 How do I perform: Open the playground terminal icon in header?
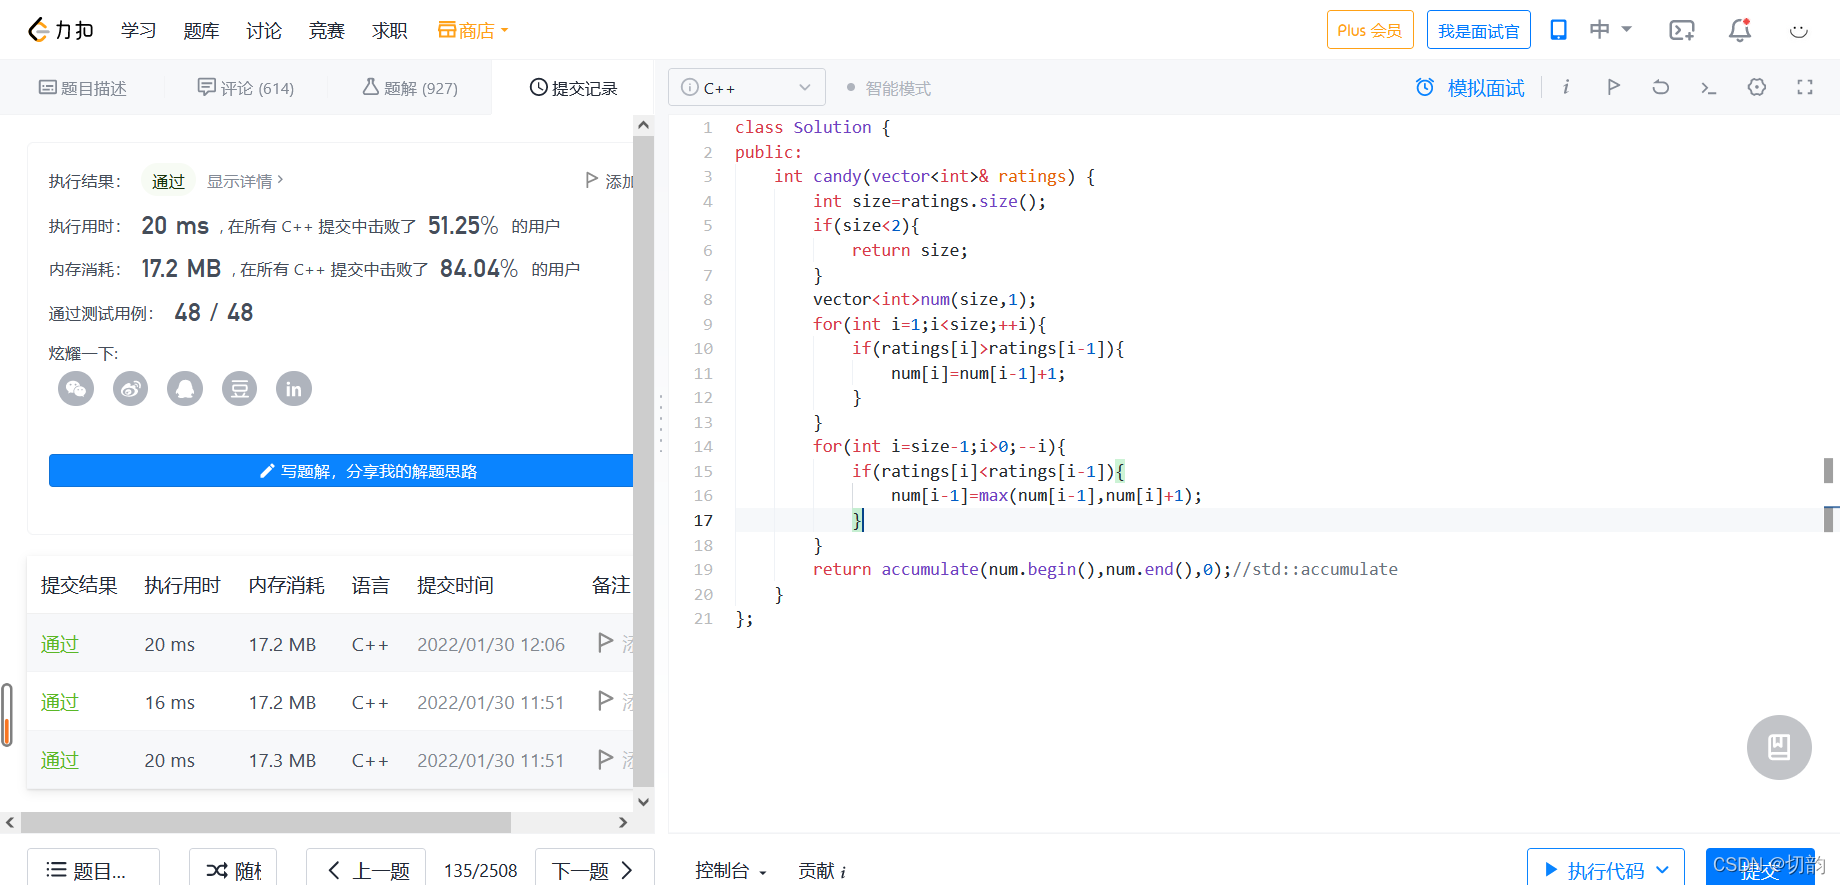[1682, 30]
